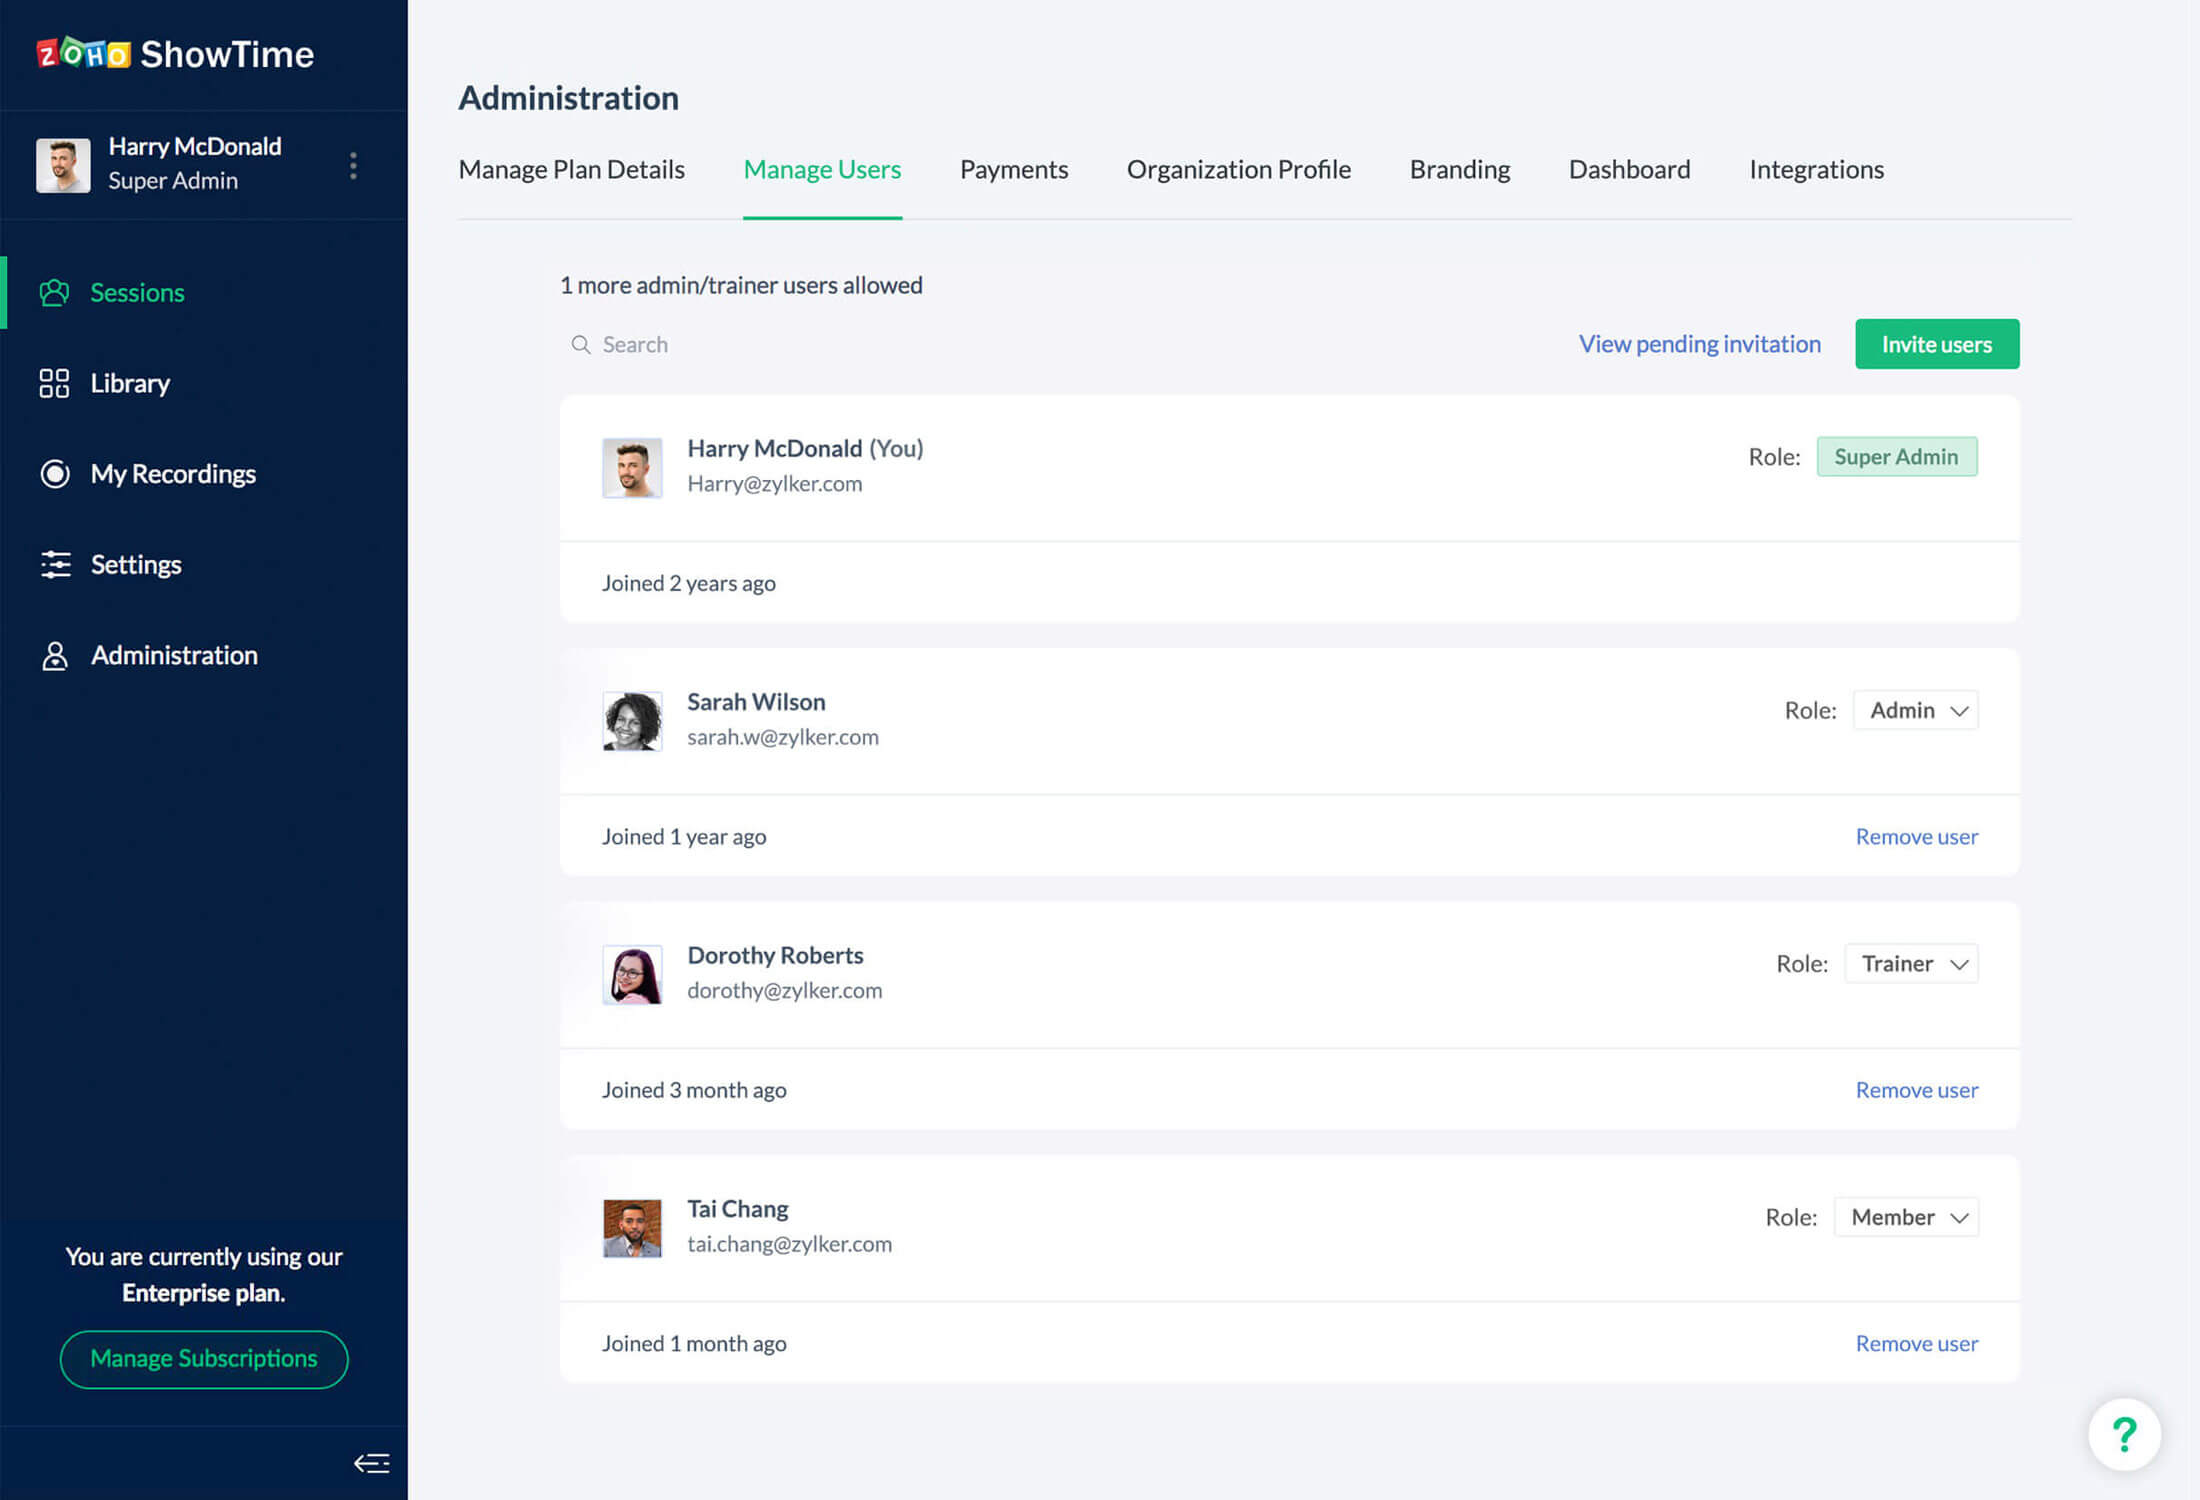Open the Integrations tab
Screen dimensions: 2200x1500
coord(1816,169)
